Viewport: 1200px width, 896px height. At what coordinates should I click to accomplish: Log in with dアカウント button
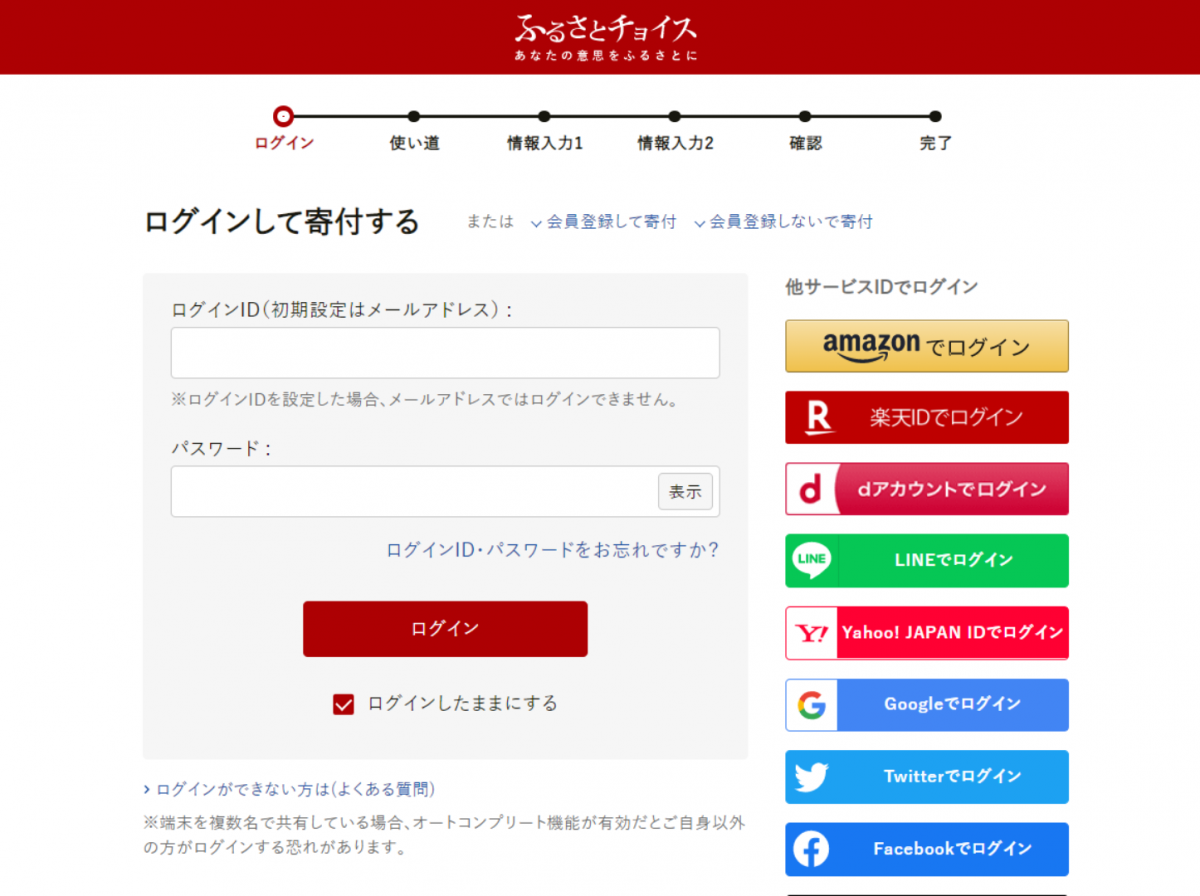pyautogui.click(x=927, y=489)
